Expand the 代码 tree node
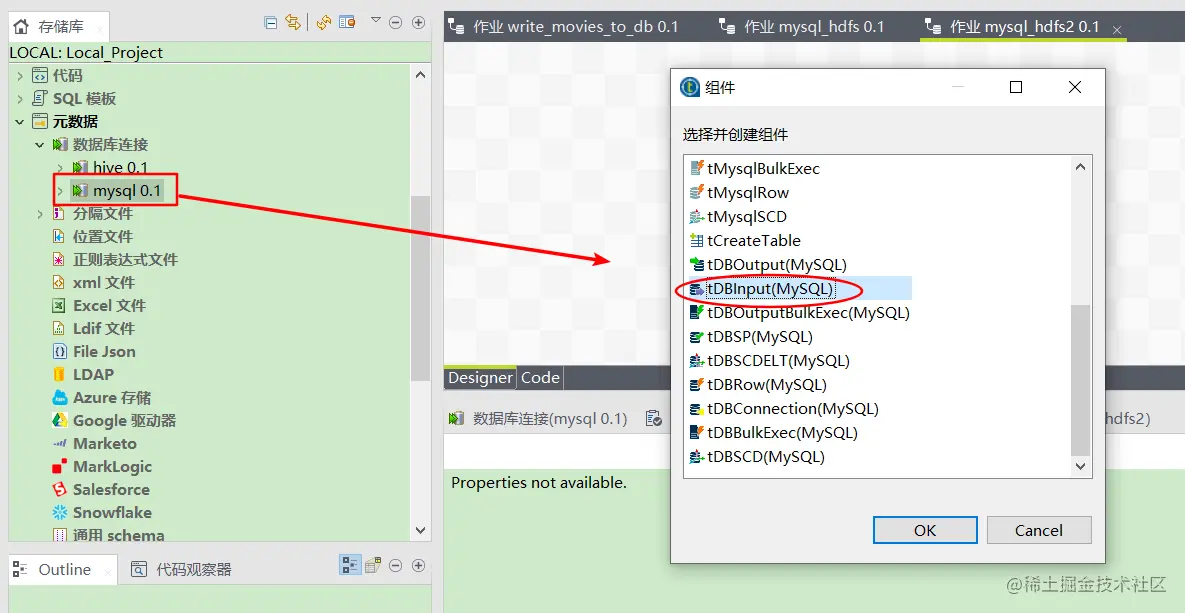The height and width of the screenshot is (613, 1185). [x=20, y=76]
